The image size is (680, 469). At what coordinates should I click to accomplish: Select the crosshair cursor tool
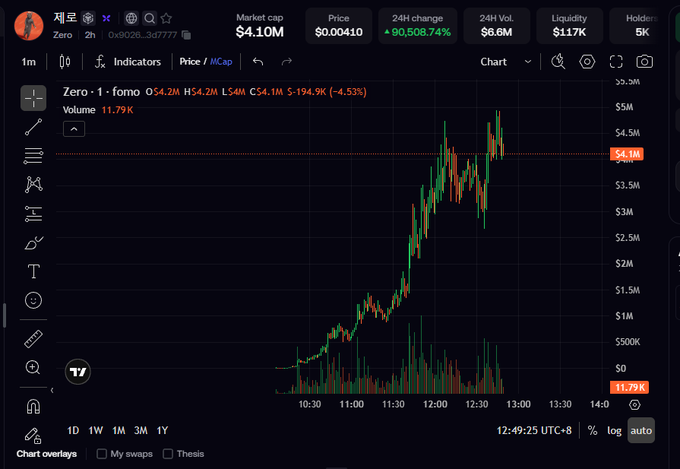click(33, 98)
